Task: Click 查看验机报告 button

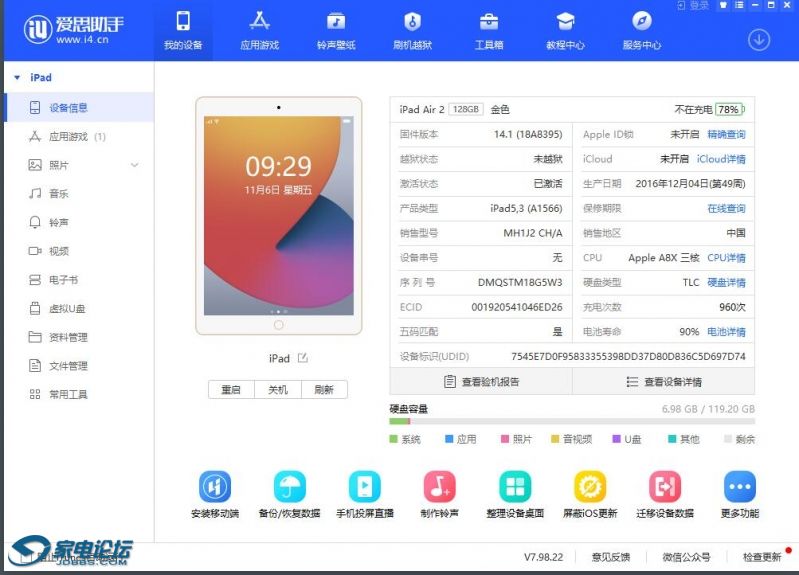Action: [x=481, y=381]
